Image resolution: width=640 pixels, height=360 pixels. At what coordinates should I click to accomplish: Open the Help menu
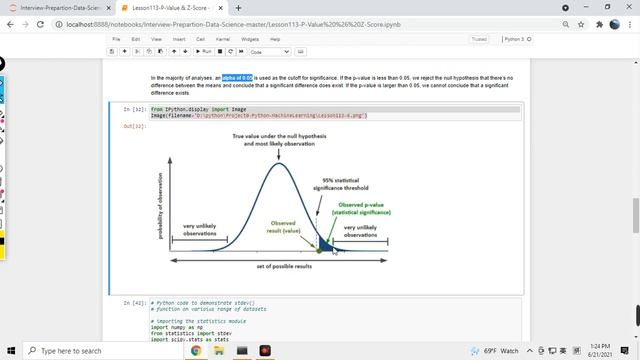point(275,39)
